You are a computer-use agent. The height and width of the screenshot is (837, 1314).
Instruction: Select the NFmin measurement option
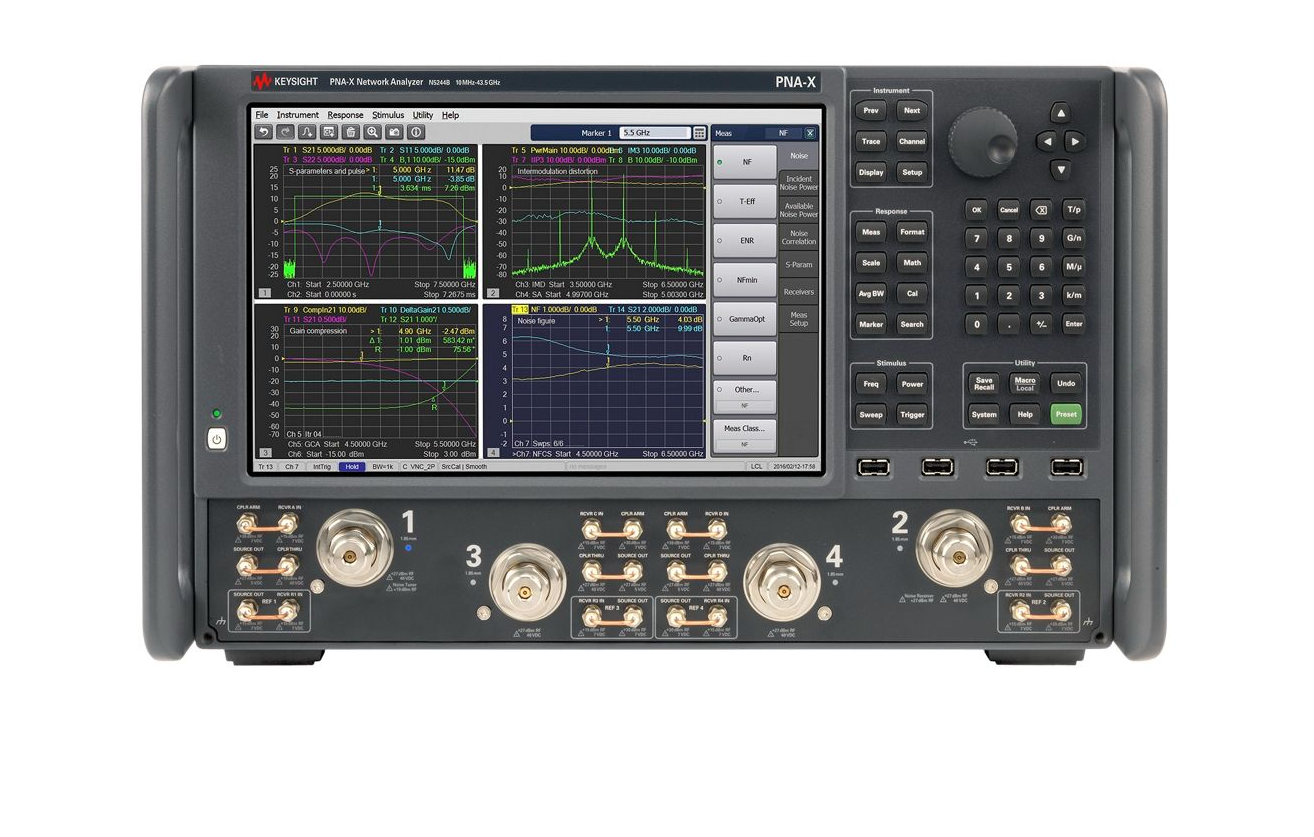[x=744, y=279]
